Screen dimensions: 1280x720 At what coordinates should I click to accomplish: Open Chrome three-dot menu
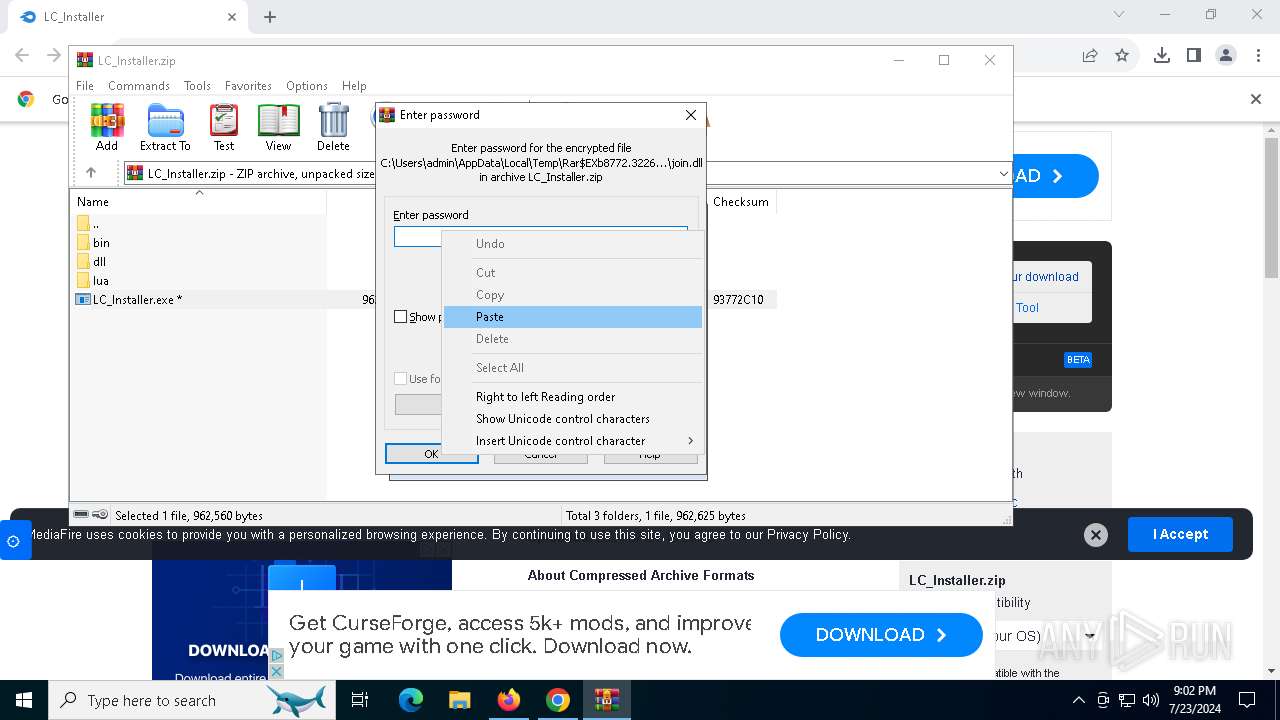click(x=1258, y=56)
